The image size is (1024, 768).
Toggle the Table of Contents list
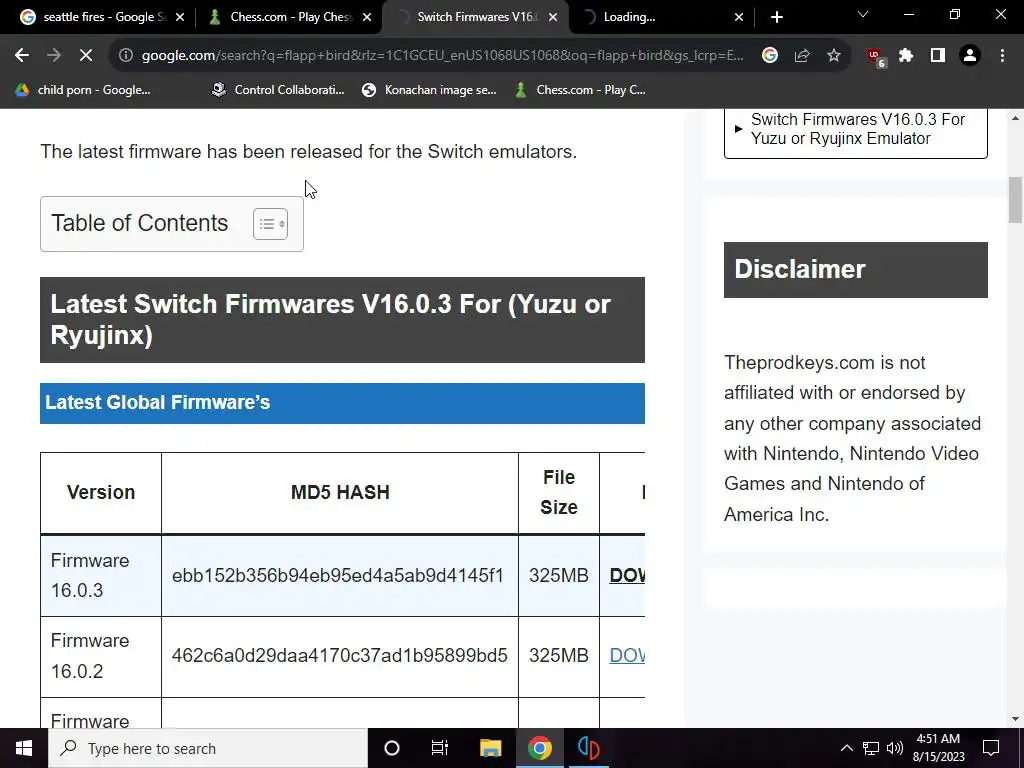(x=270, y=224)
